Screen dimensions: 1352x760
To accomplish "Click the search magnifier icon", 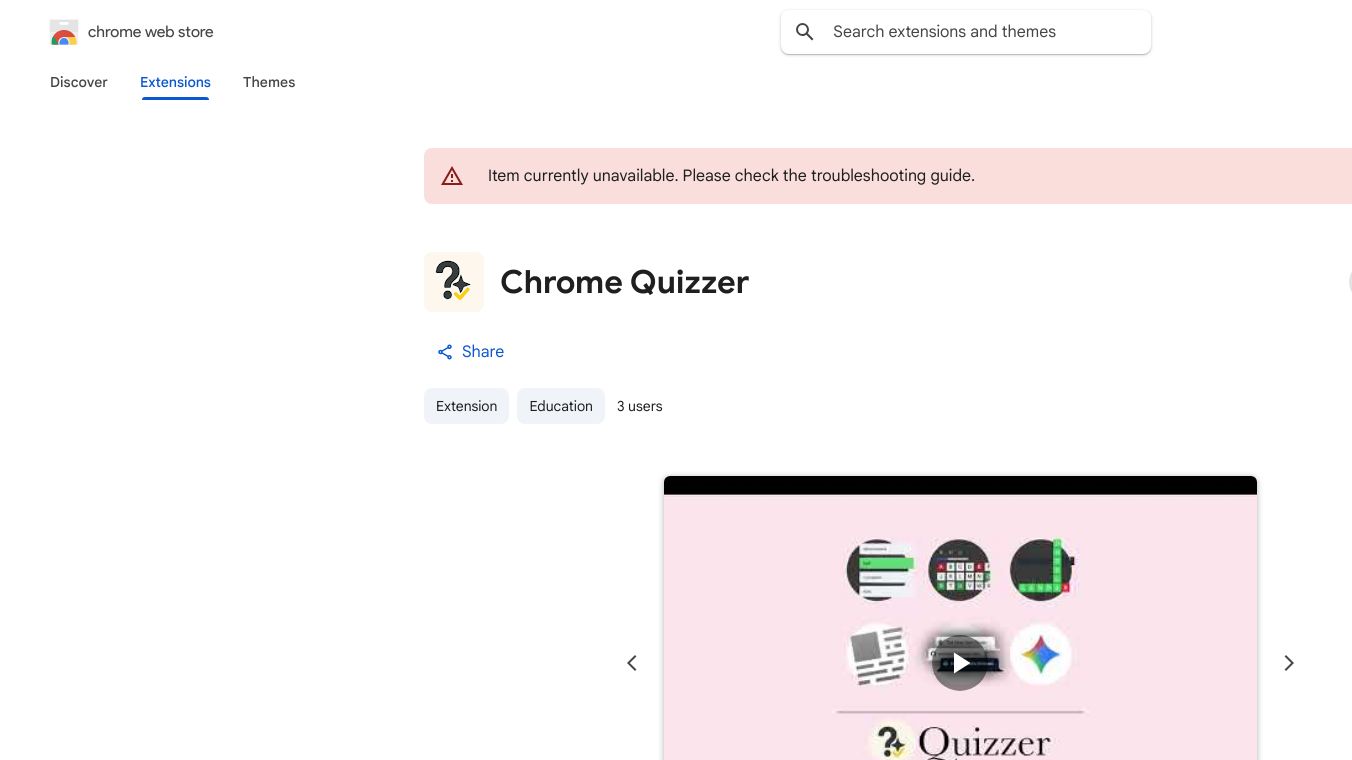I will (805, 32).
